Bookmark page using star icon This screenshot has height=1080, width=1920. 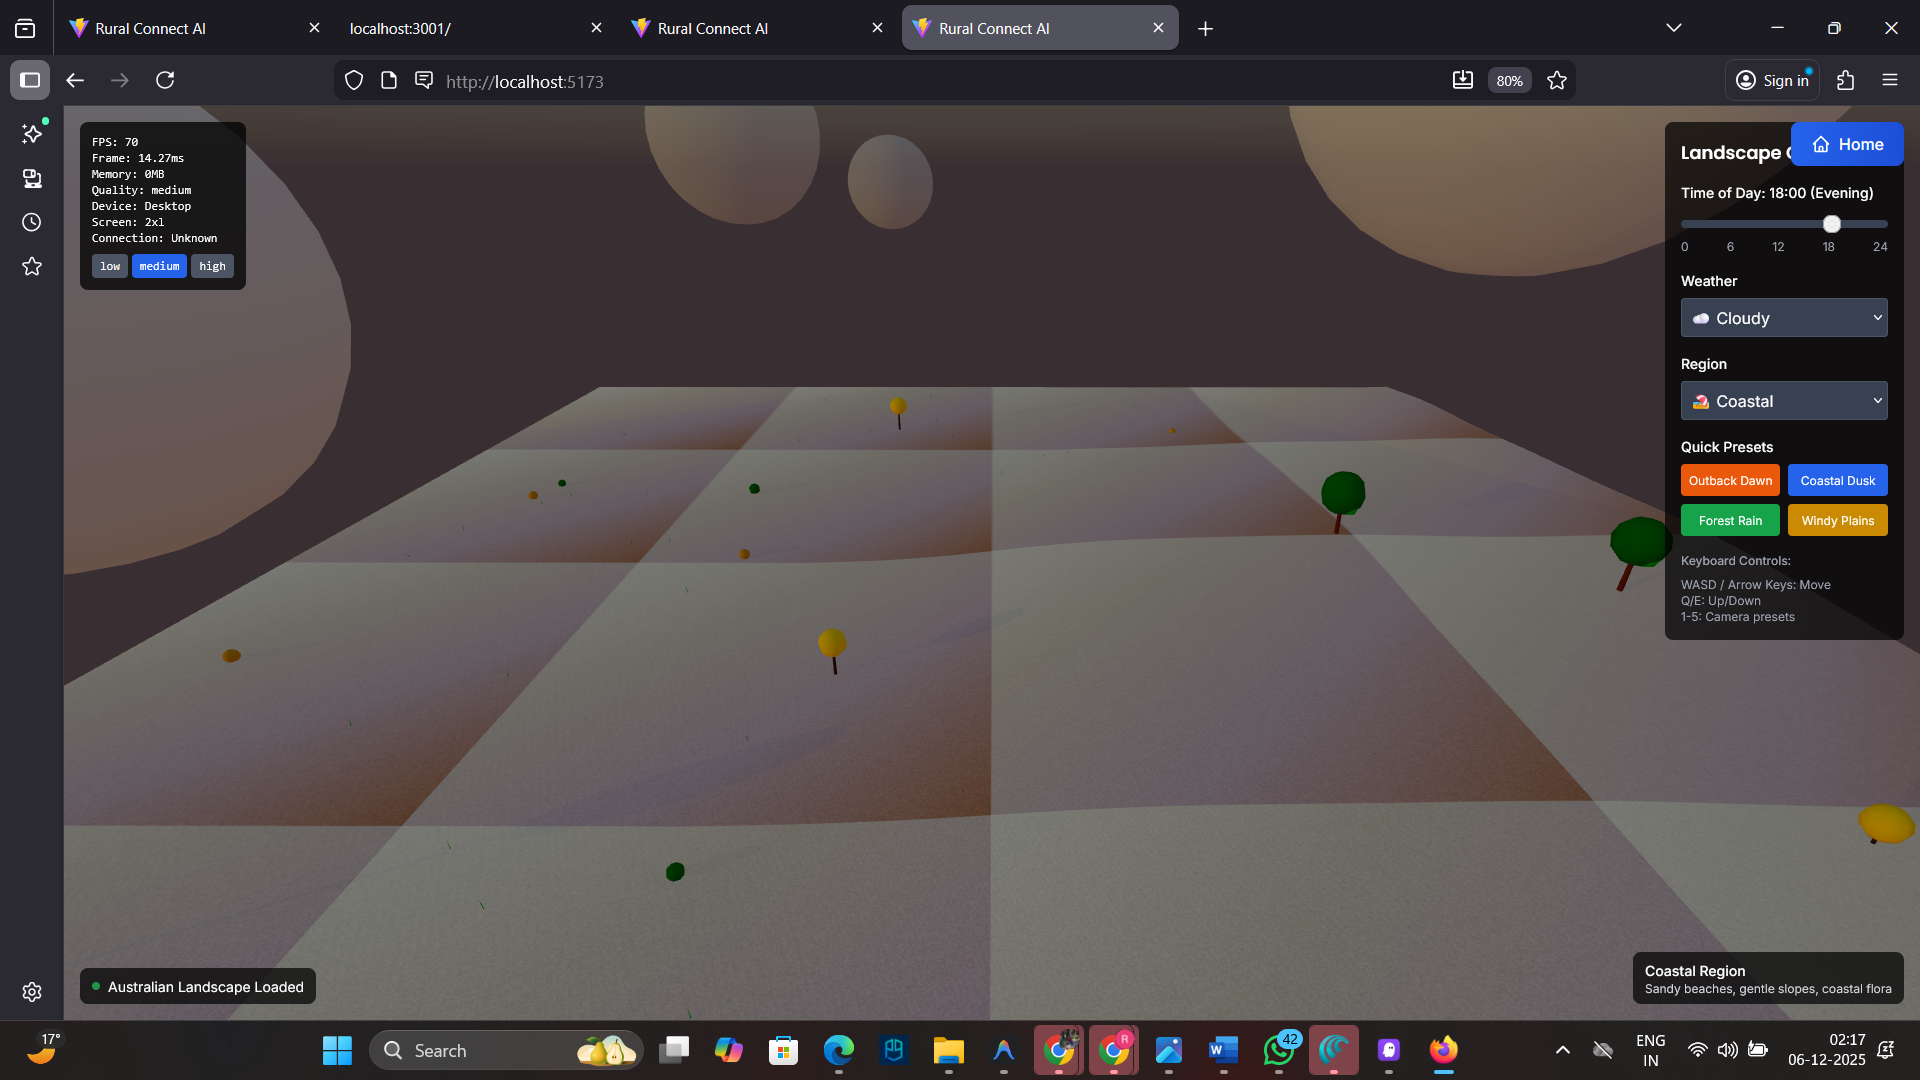point(1557,81)
